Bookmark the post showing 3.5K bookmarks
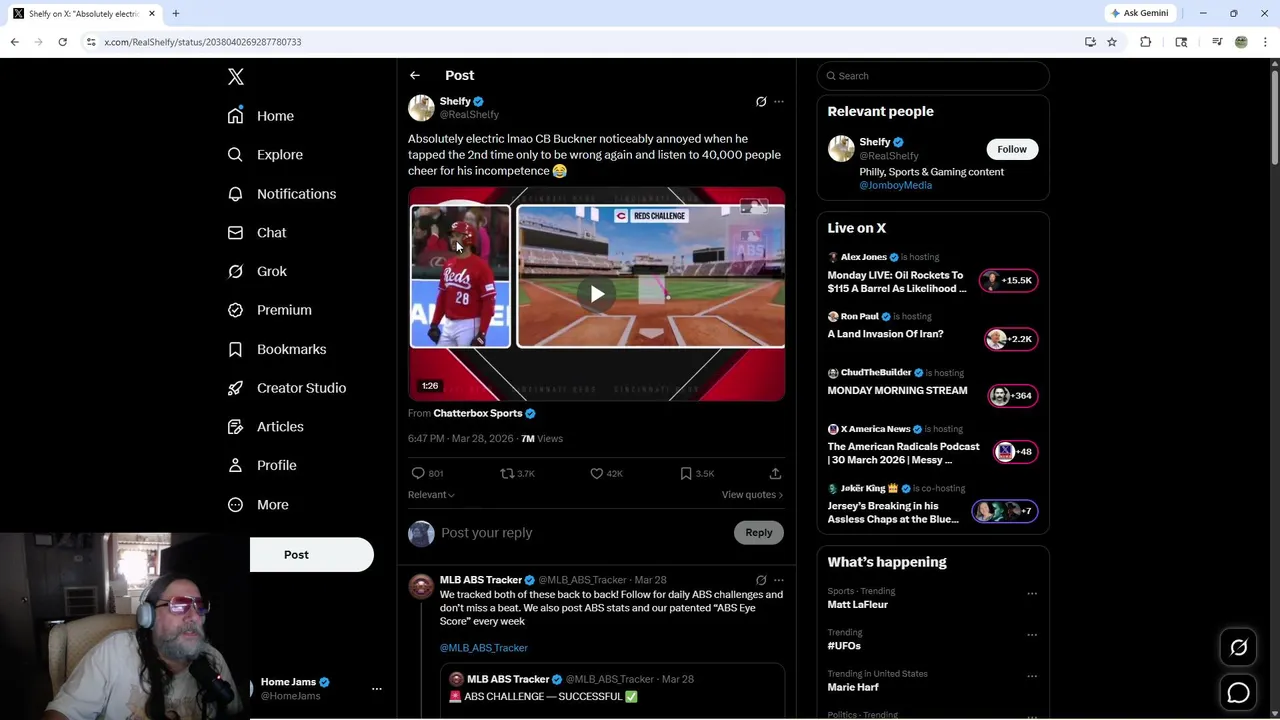 (686, 474)
